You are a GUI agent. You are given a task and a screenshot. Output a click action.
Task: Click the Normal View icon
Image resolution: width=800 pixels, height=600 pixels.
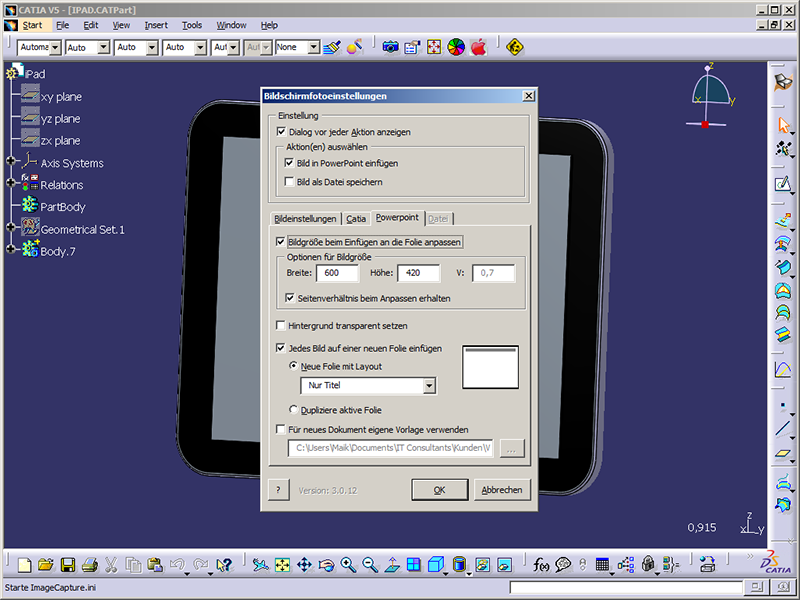392,565
